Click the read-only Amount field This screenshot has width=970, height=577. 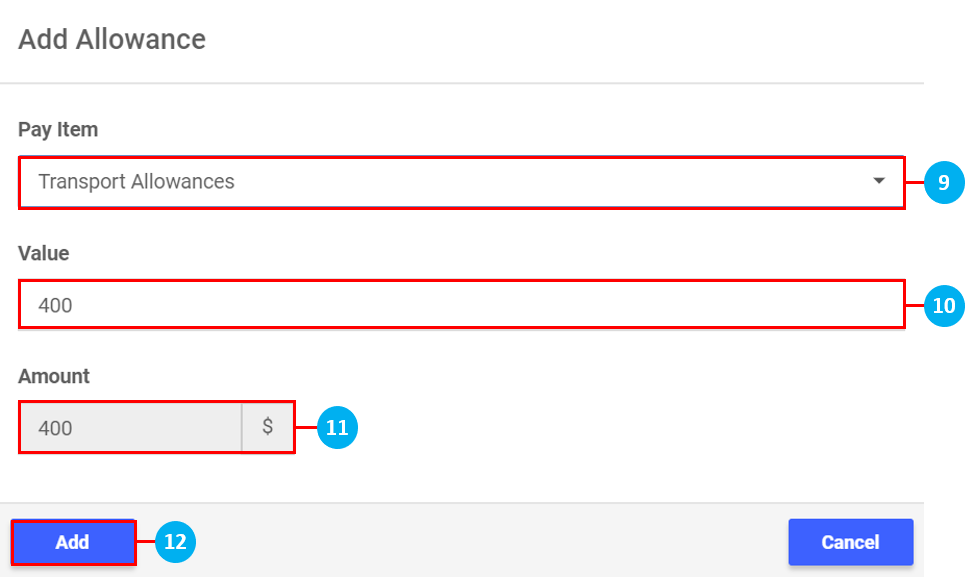(130, 428)
